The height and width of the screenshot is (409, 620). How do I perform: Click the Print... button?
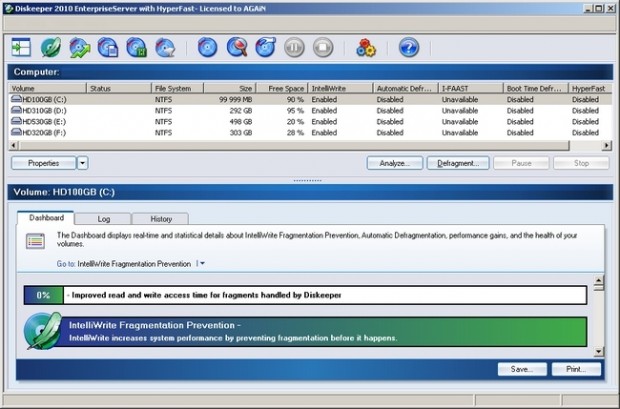tap(576, 369)
